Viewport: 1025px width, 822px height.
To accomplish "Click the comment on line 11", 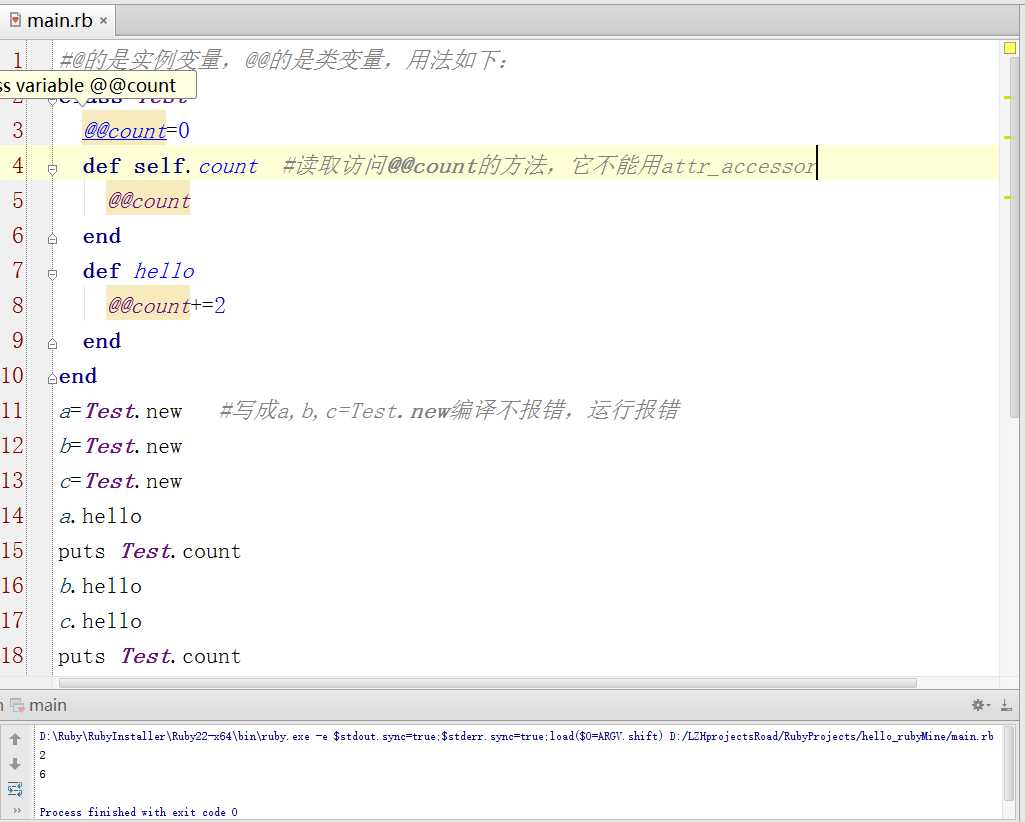I will point(450,410).
